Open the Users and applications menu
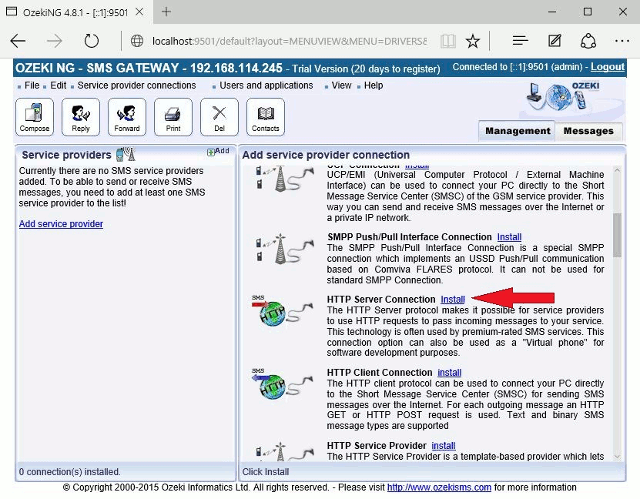Image resolution: width=640 pixels, height=499 pixels. pos(266,86)
